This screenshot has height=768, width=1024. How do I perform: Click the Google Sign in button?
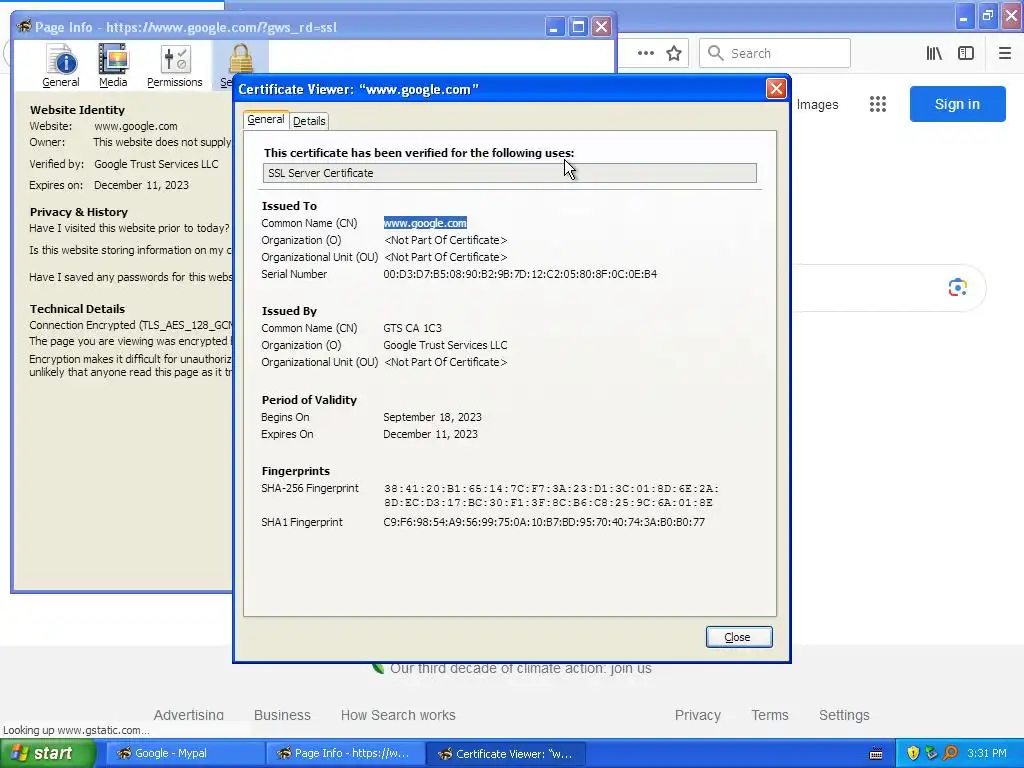tap(957, 104)
